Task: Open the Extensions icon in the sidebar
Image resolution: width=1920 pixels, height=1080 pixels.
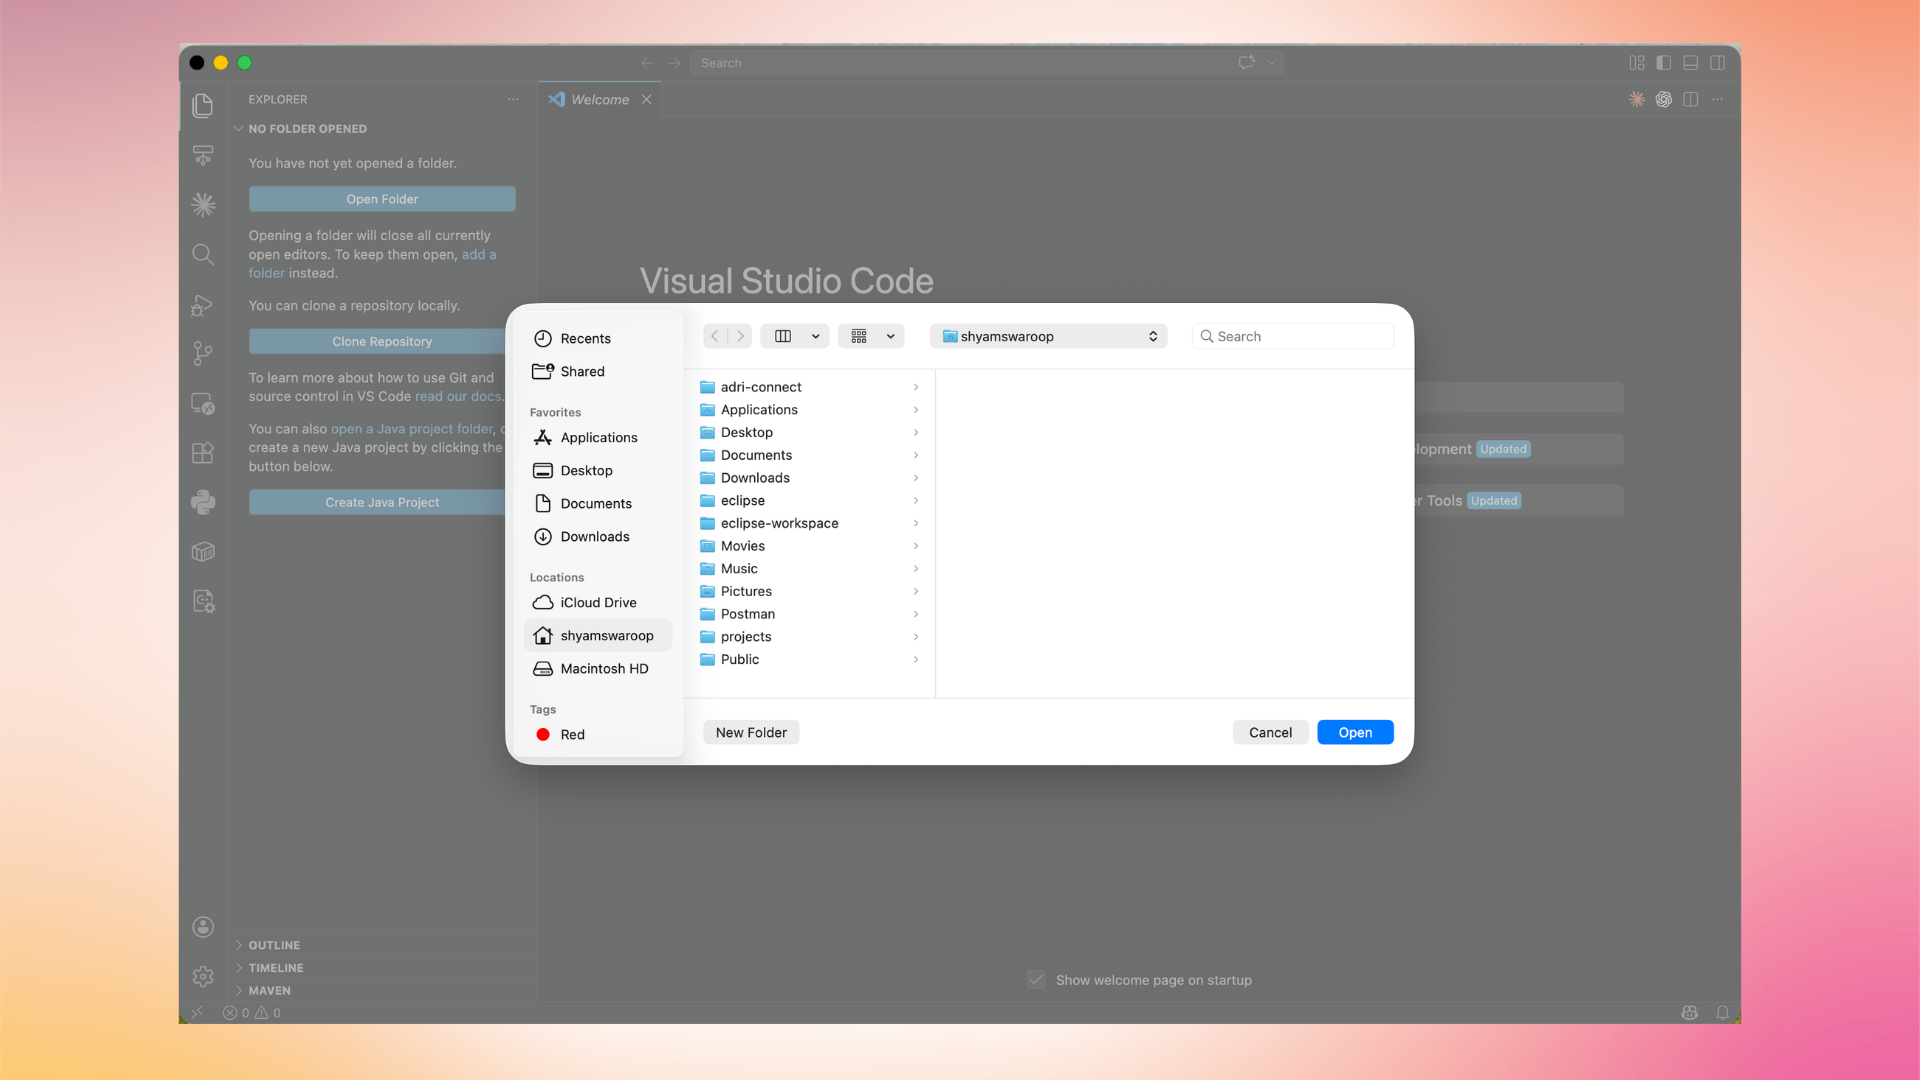Action: pos(203,453)
